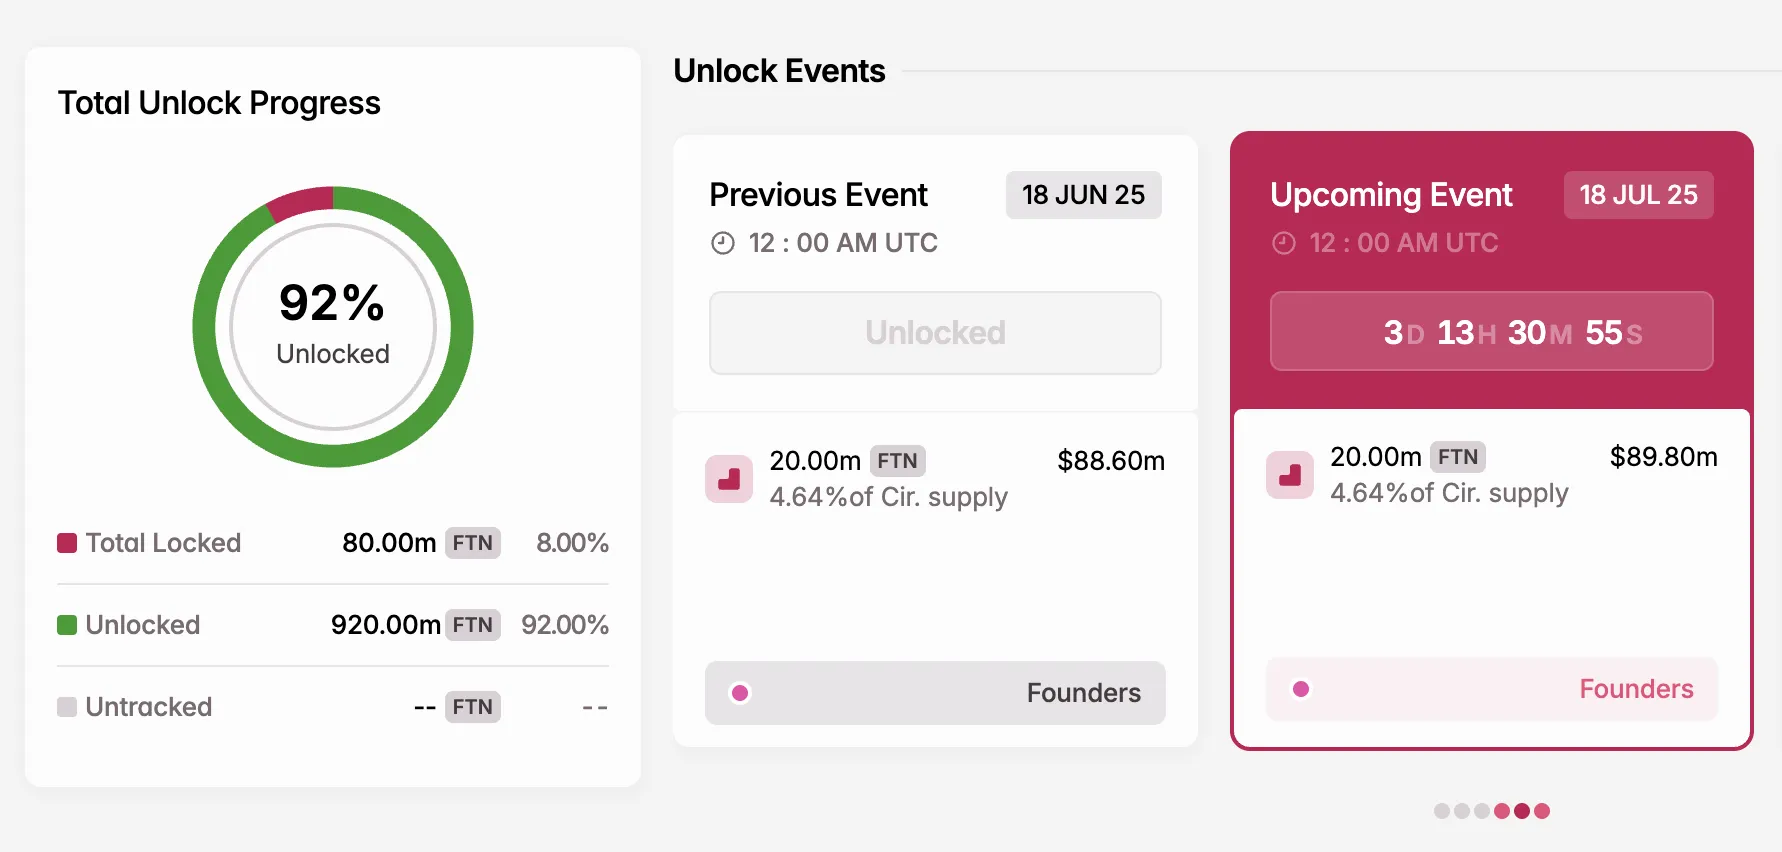Click the FTN badge beside 920.00m Unlocked

coord(473,624)
